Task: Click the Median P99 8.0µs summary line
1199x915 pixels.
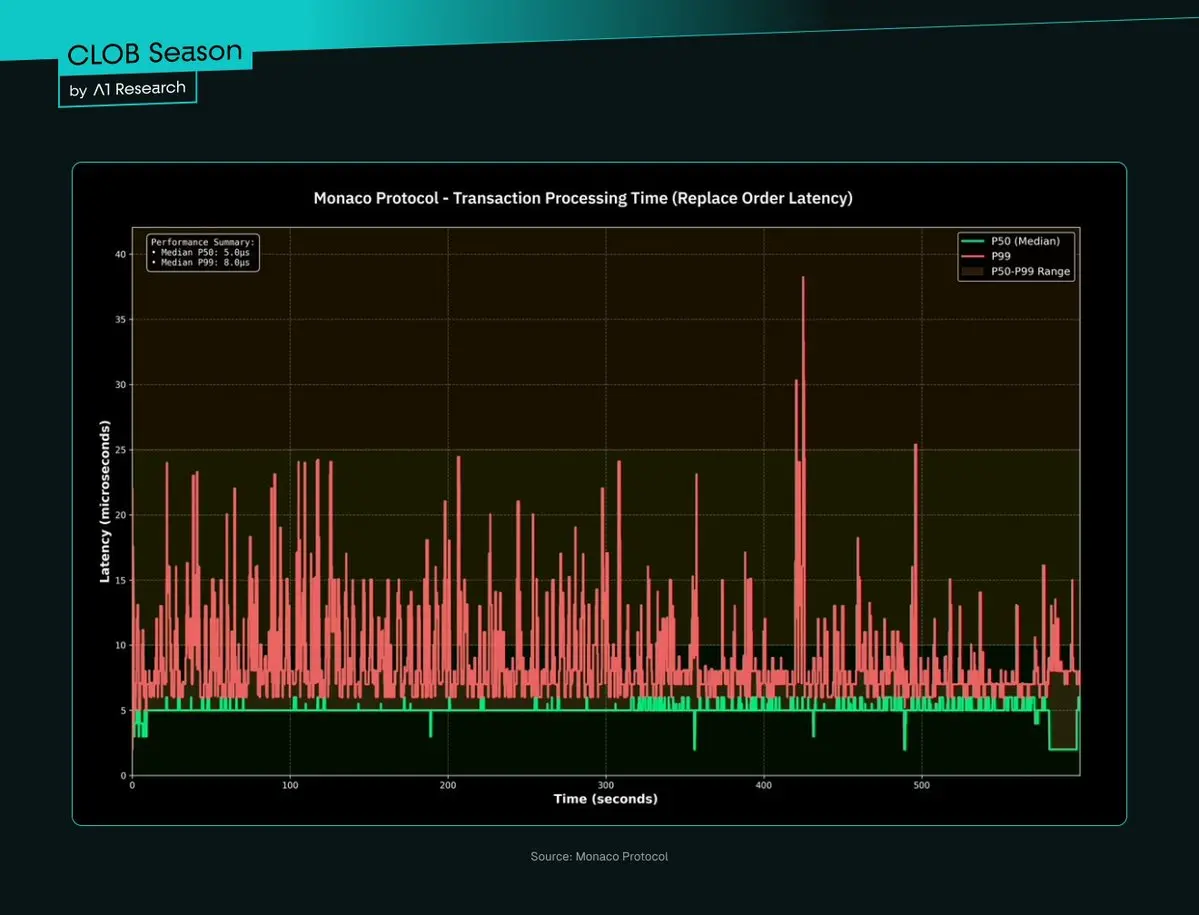Action: 203,264
